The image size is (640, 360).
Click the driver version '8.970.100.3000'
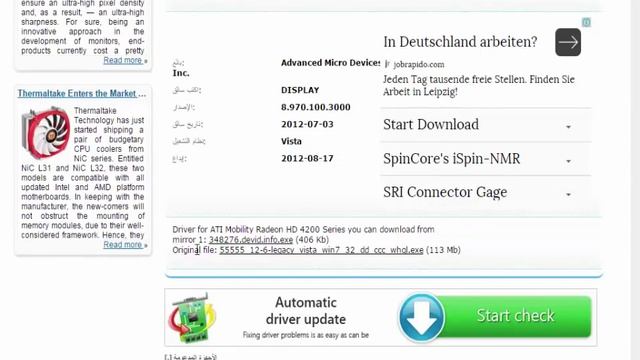click(x=316, y=107)
